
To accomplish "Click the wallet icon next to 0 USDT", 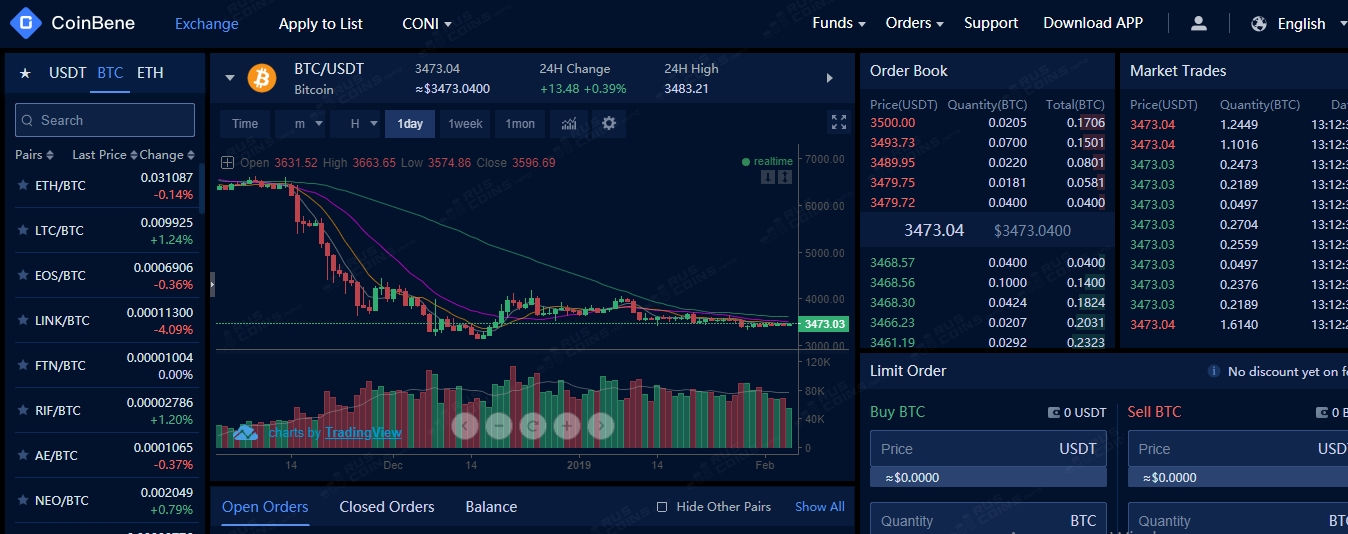I will 1053,412.
